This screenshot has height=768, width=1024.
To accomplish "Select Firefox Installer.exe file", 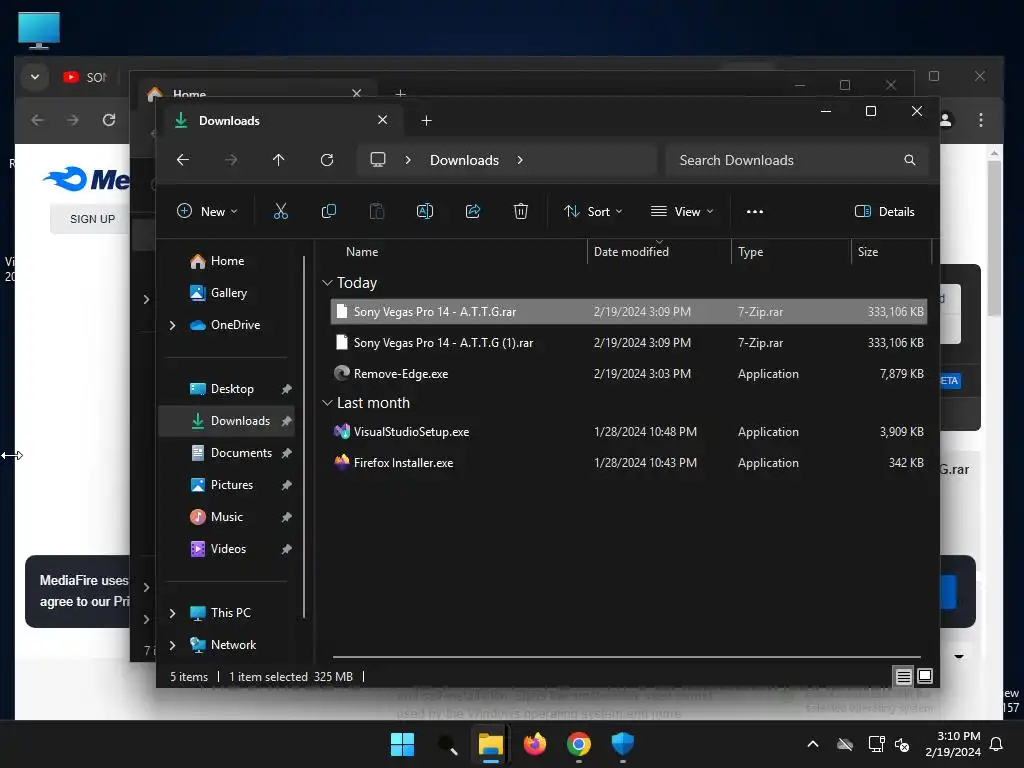I will pyautogui.click(x=629, y=462).
